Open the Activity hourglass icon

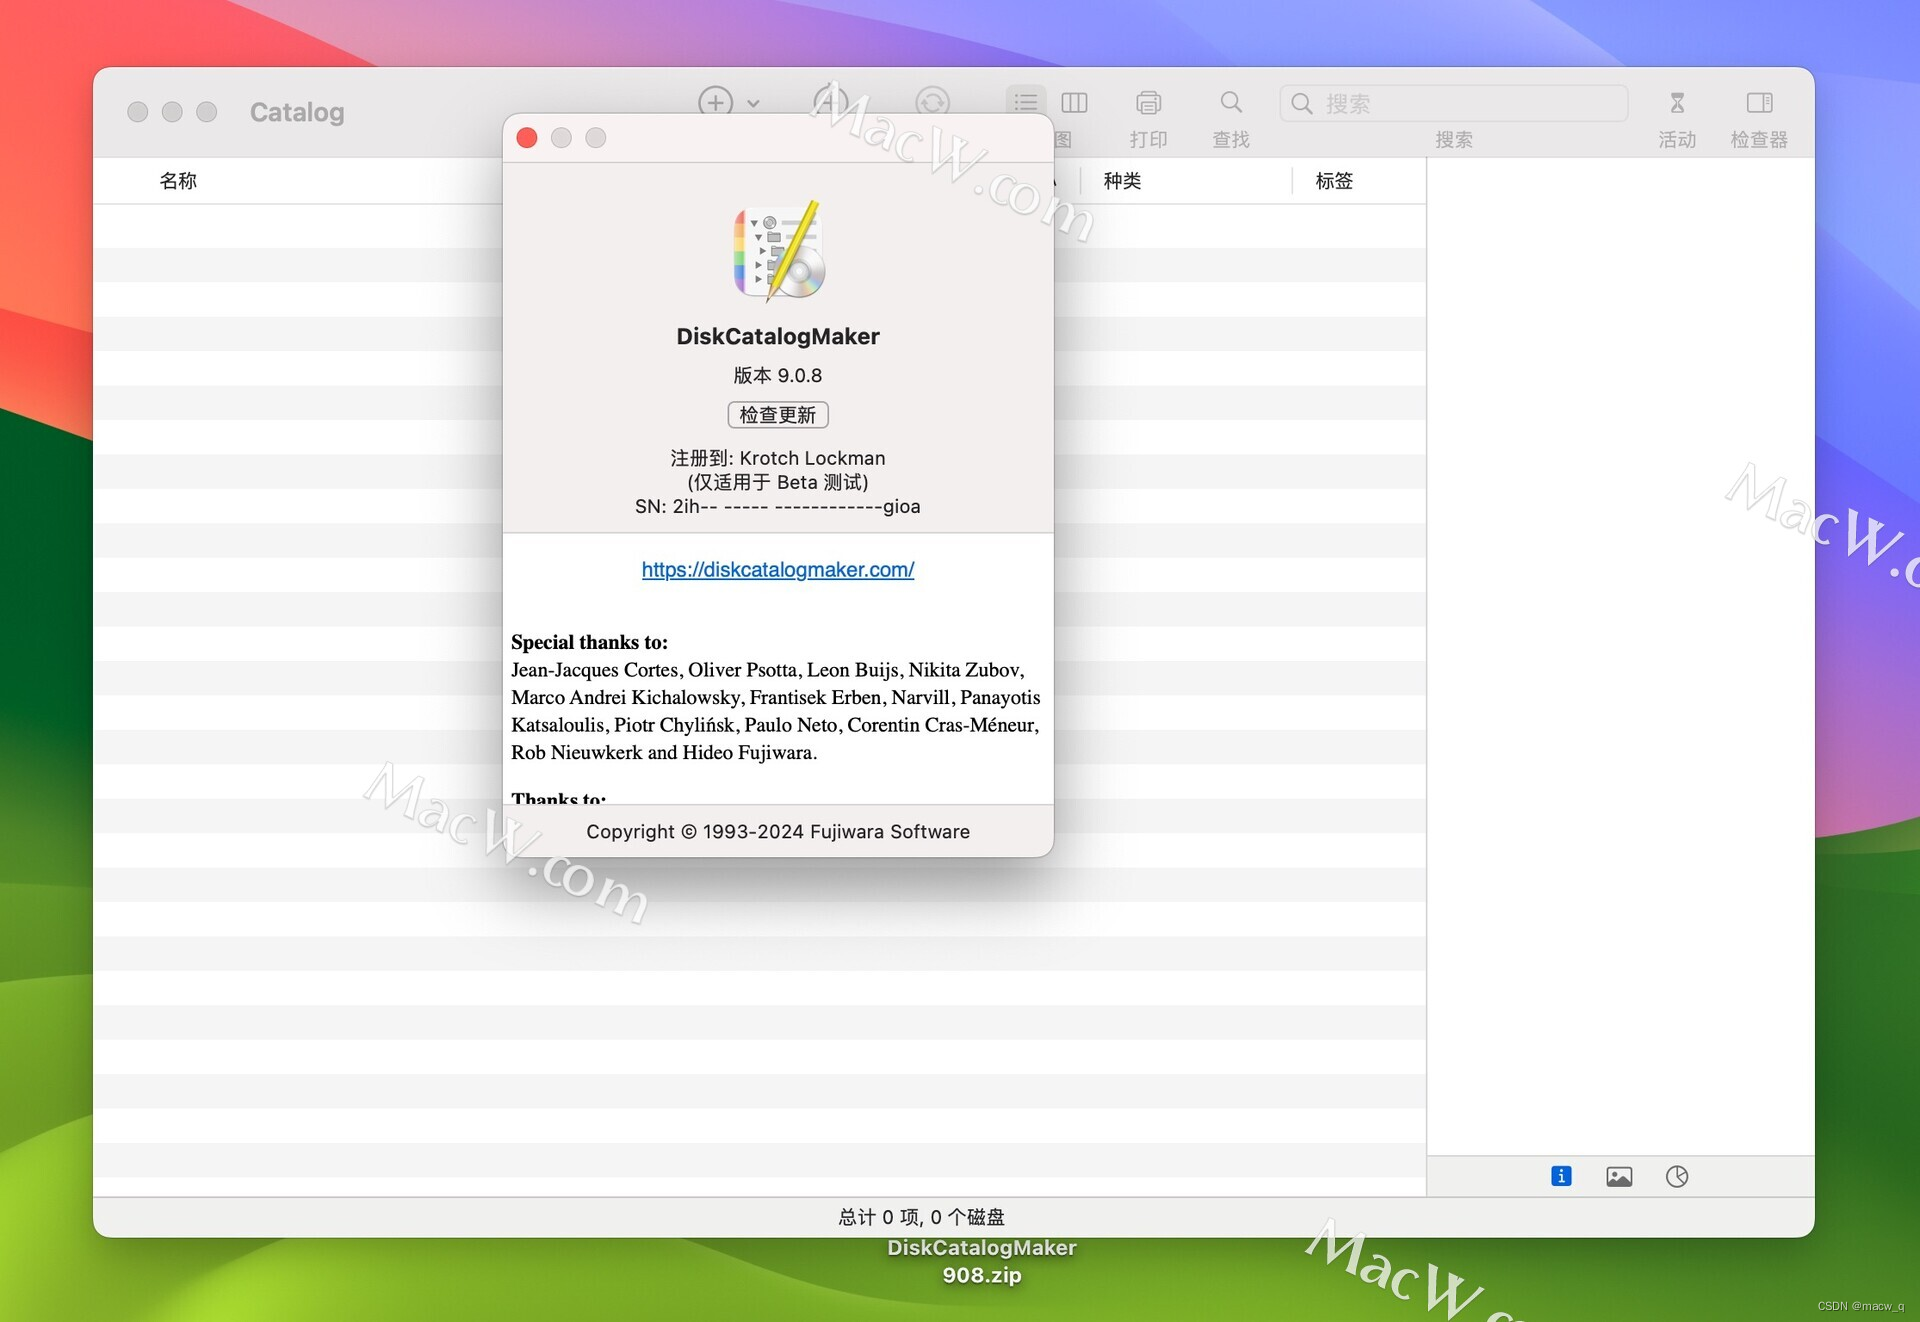[1677, 102]
